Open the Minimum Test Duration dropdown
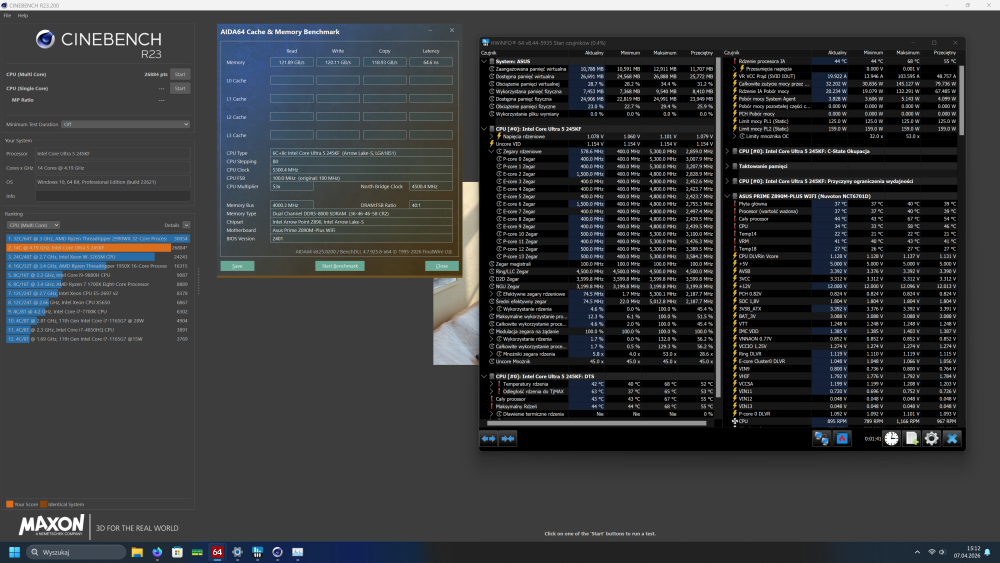 point(125,124)
